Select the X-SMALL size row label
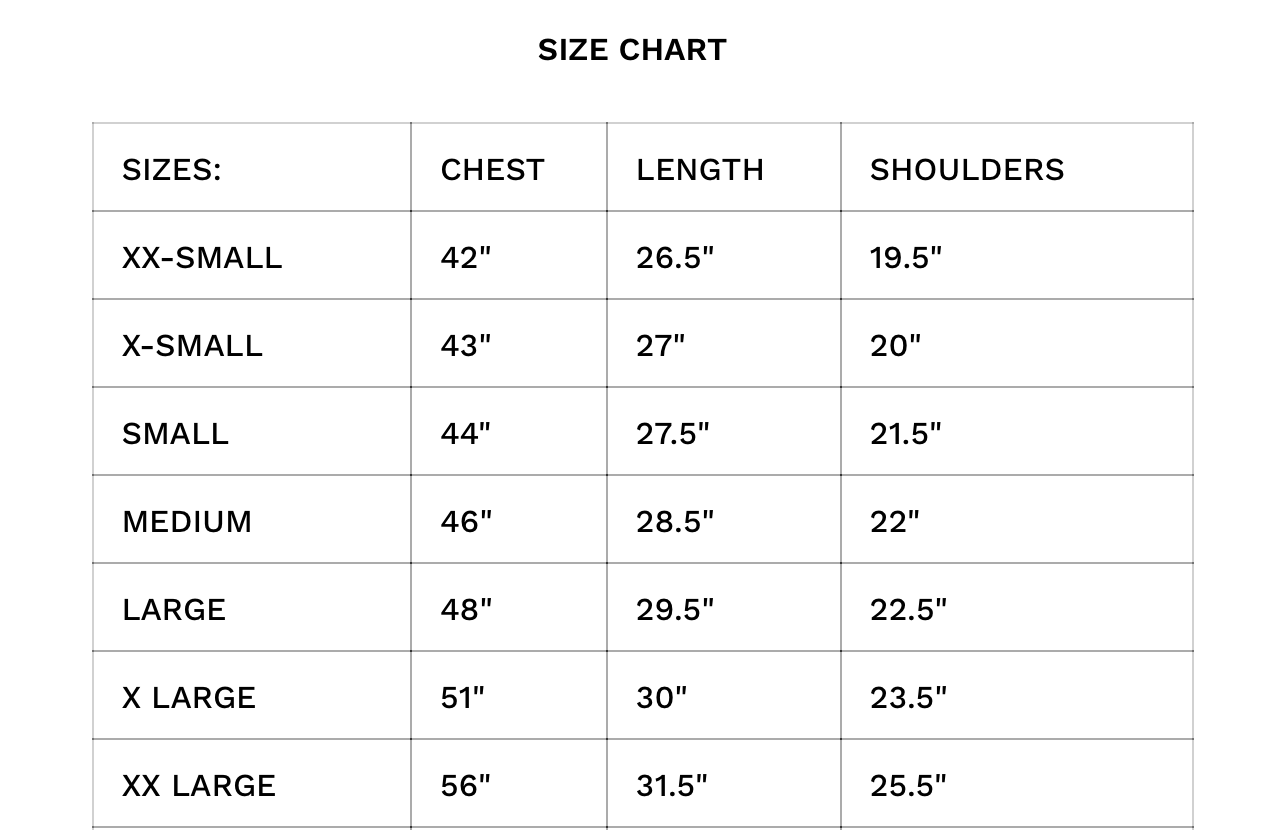The width and height of the screenshot is (1270, 830). coord(192,345)
